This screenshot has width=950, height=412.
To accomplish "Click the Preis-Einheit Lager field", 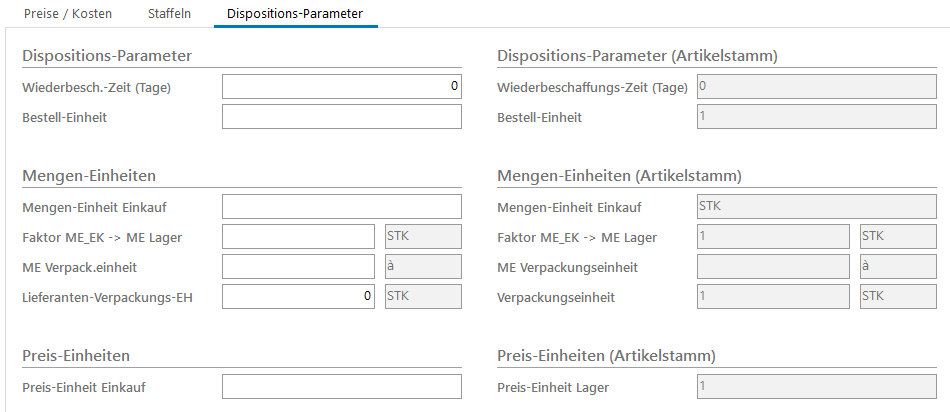I will click(x=816, y=387).
